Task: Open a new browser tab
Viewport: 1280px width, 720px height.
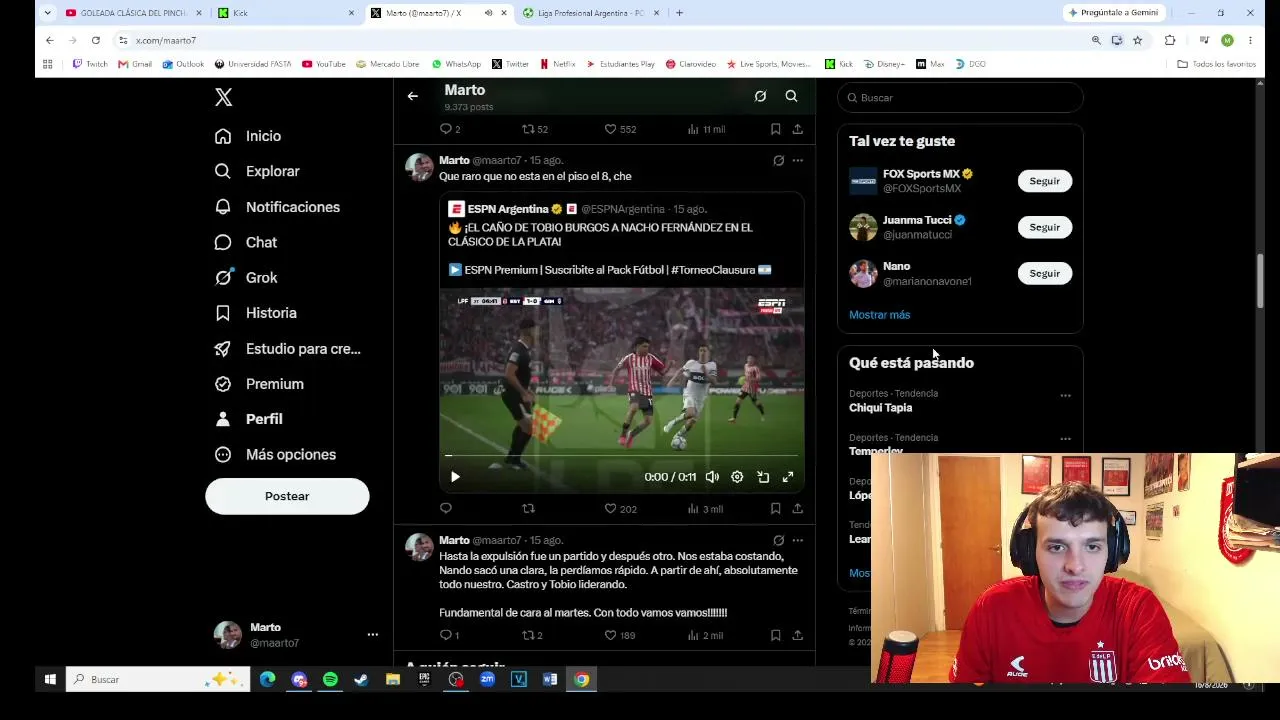Action: tap(679, 13)
